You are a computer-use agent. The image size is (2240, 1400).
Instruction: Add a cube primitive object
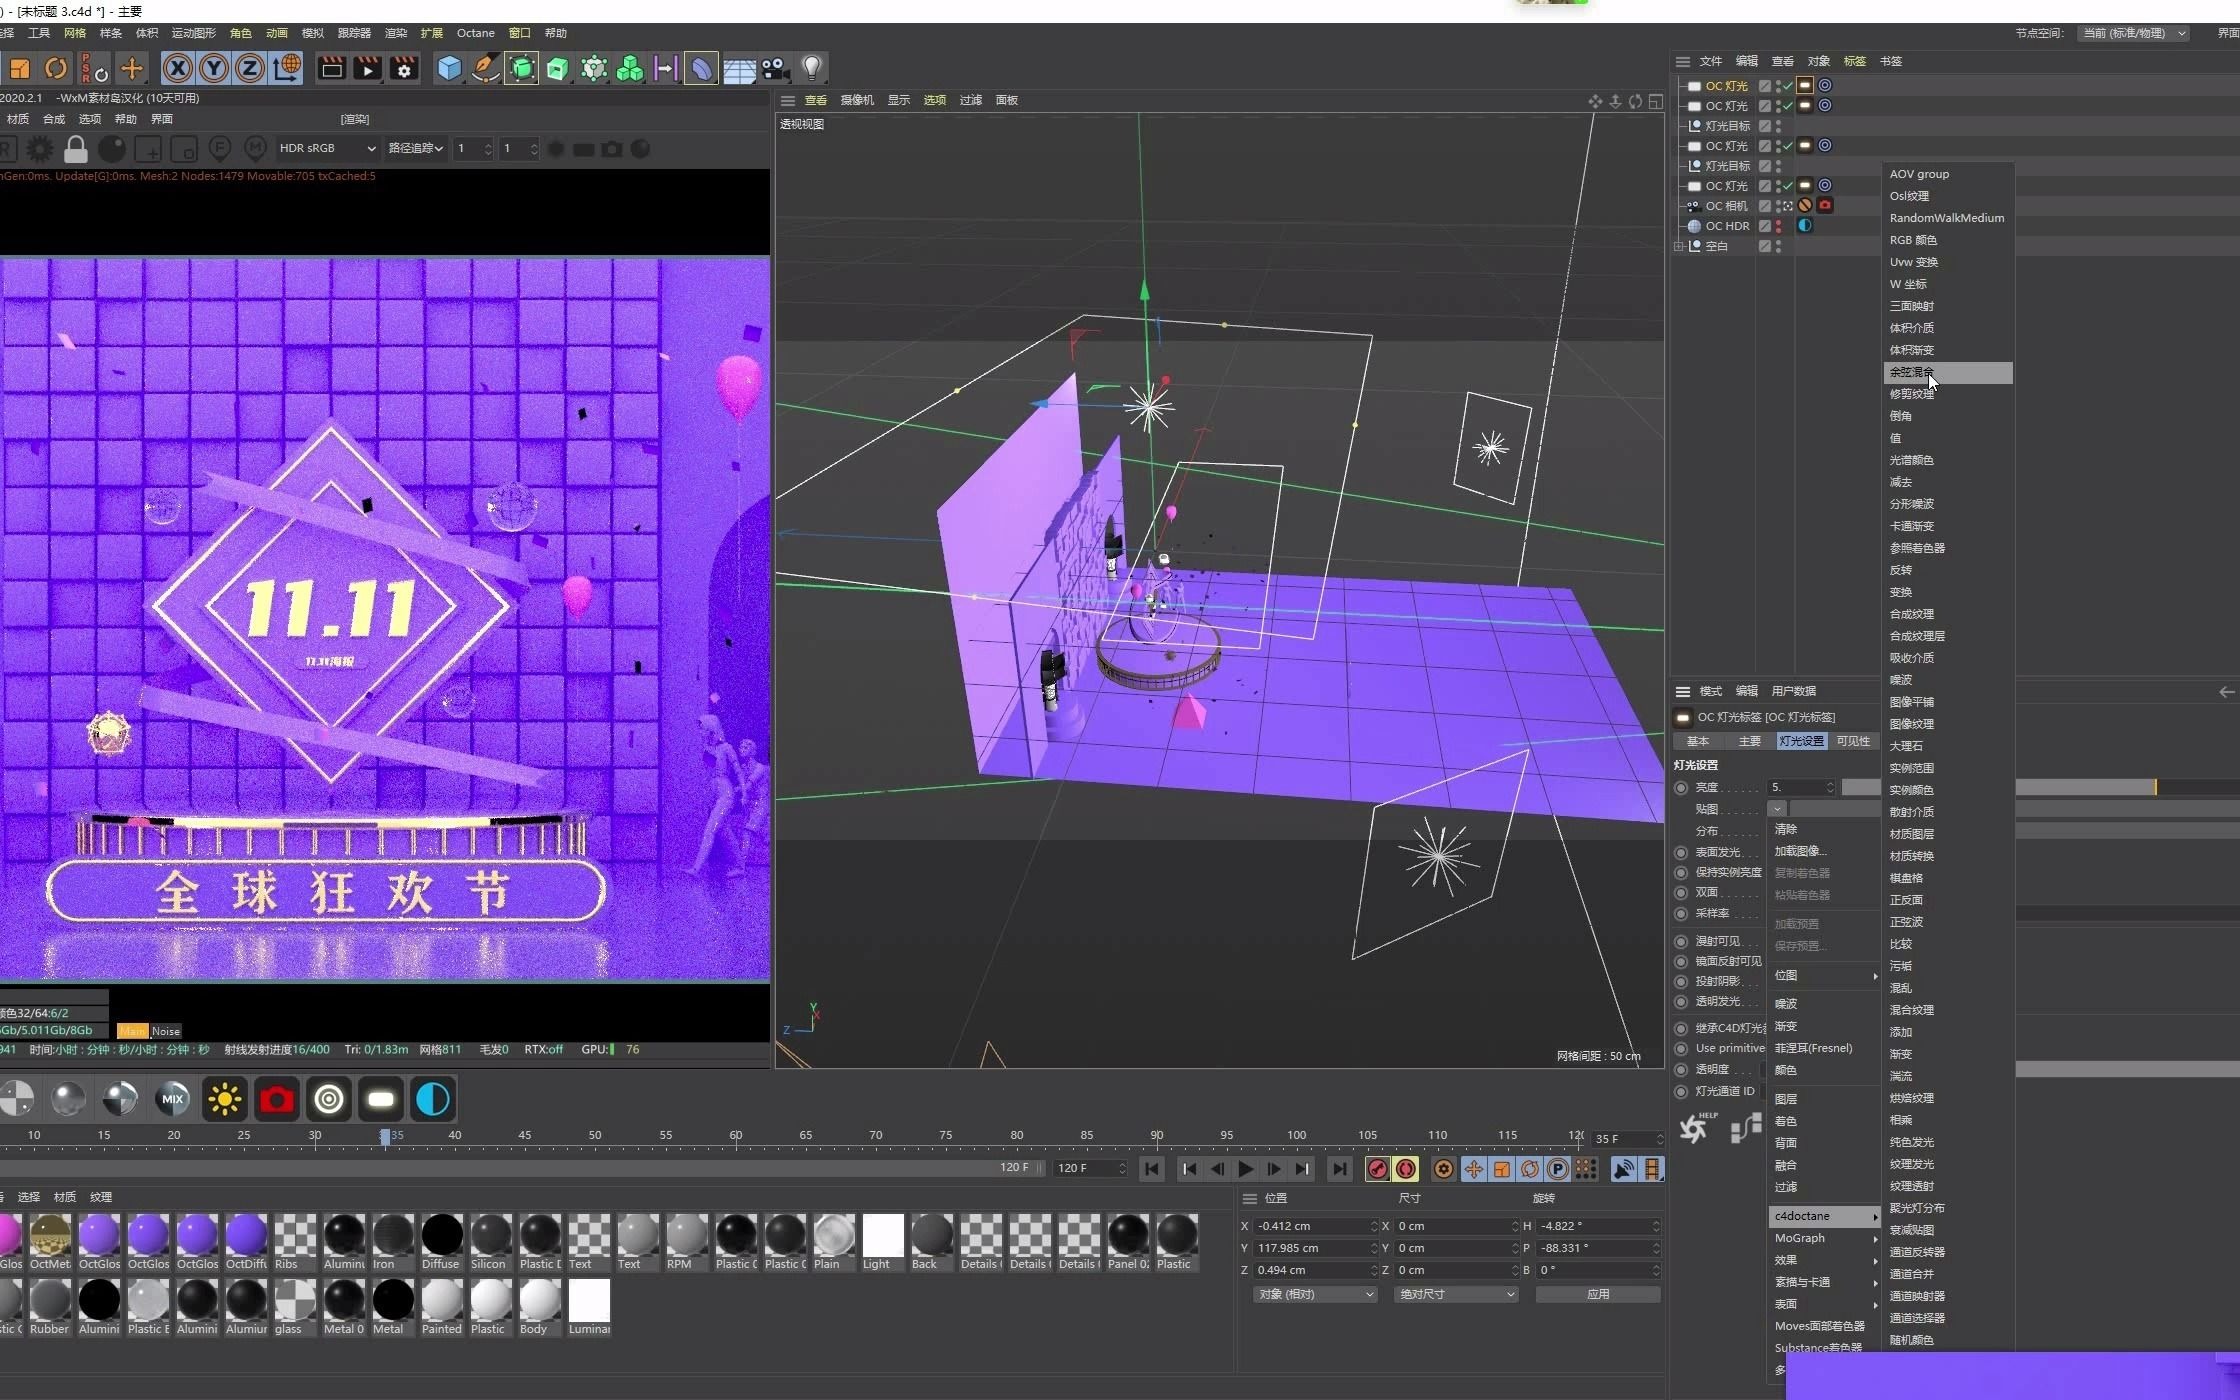[x=449, y=68]
